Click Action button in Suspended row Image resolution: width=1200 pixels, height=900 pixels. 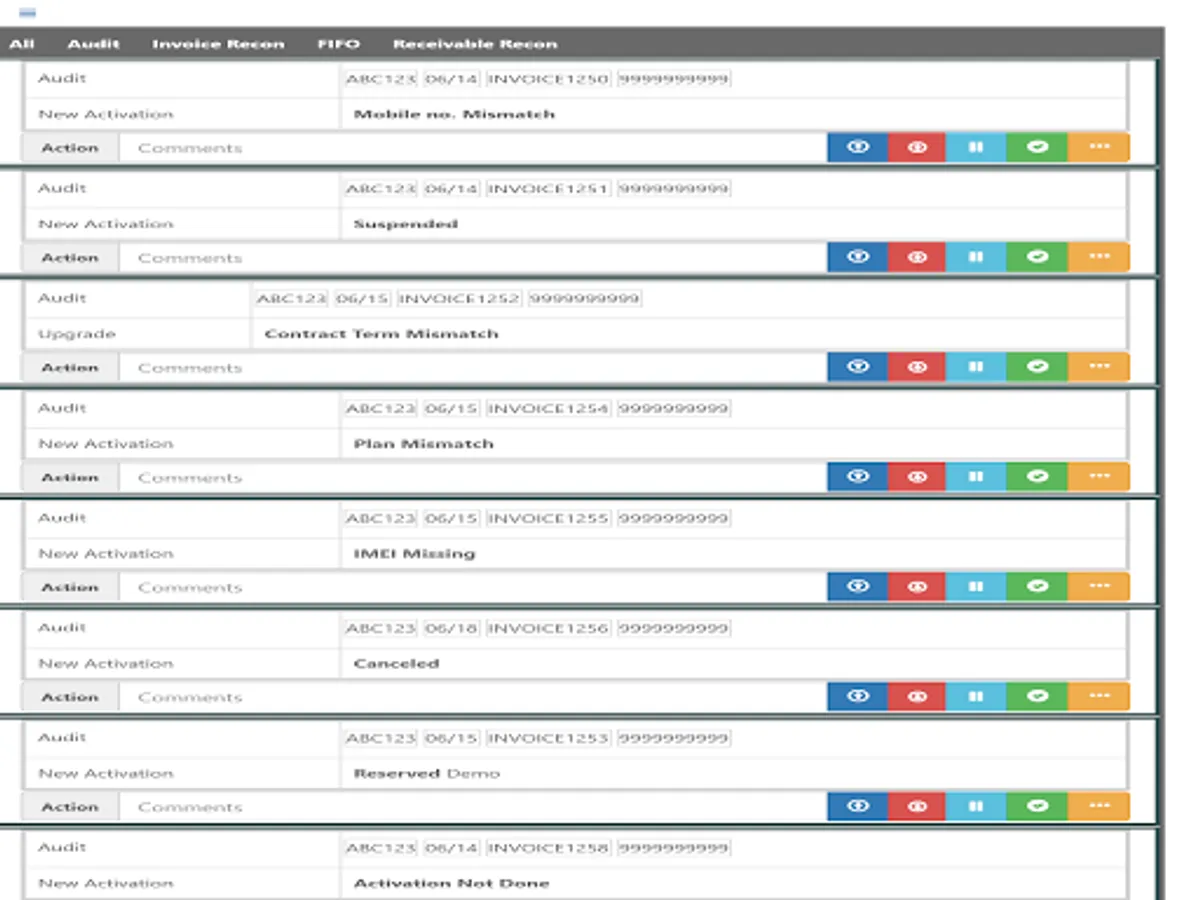pyautogui.click(x=70, y=258)
